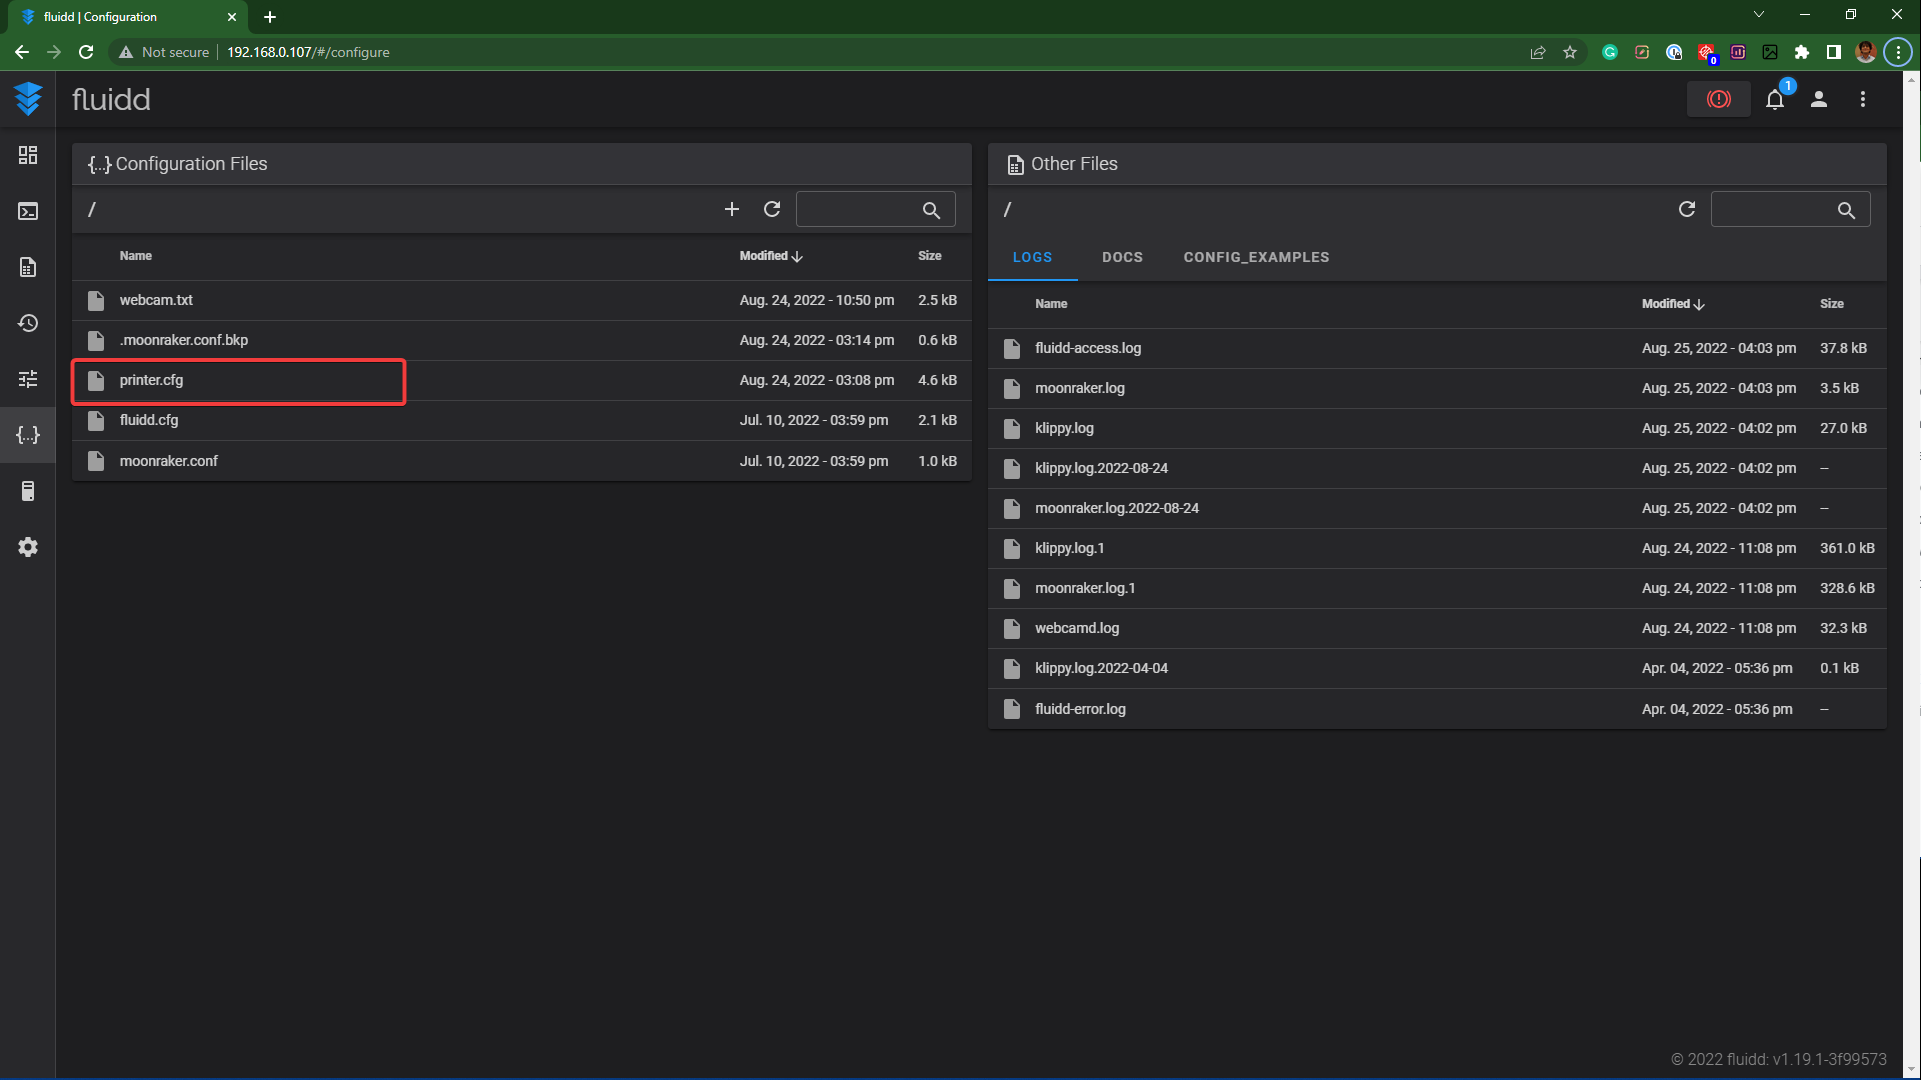Switch to the DOCS tab
The height and width of the screenshot is (1080, 1921).
(1122, 257)
